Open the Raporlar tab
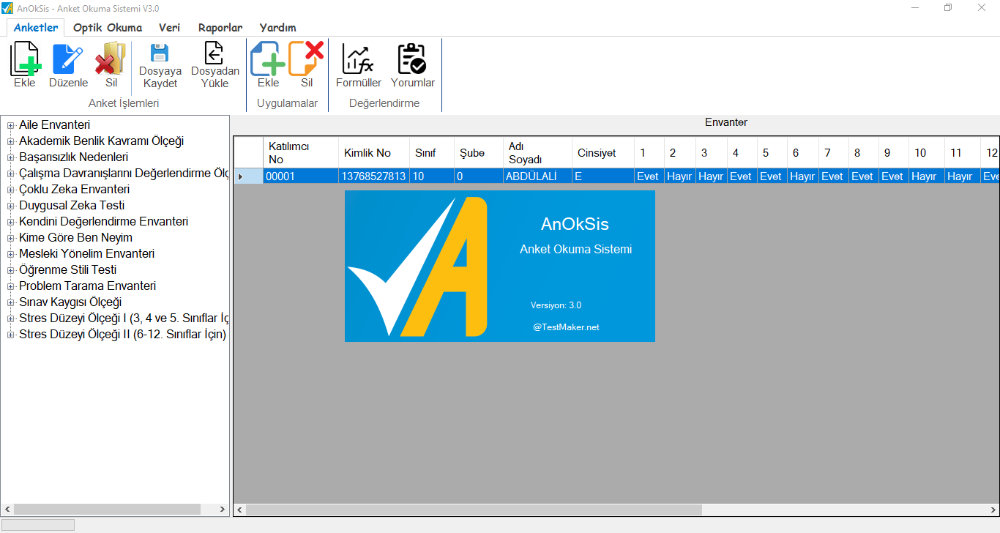 coord(220,28)
